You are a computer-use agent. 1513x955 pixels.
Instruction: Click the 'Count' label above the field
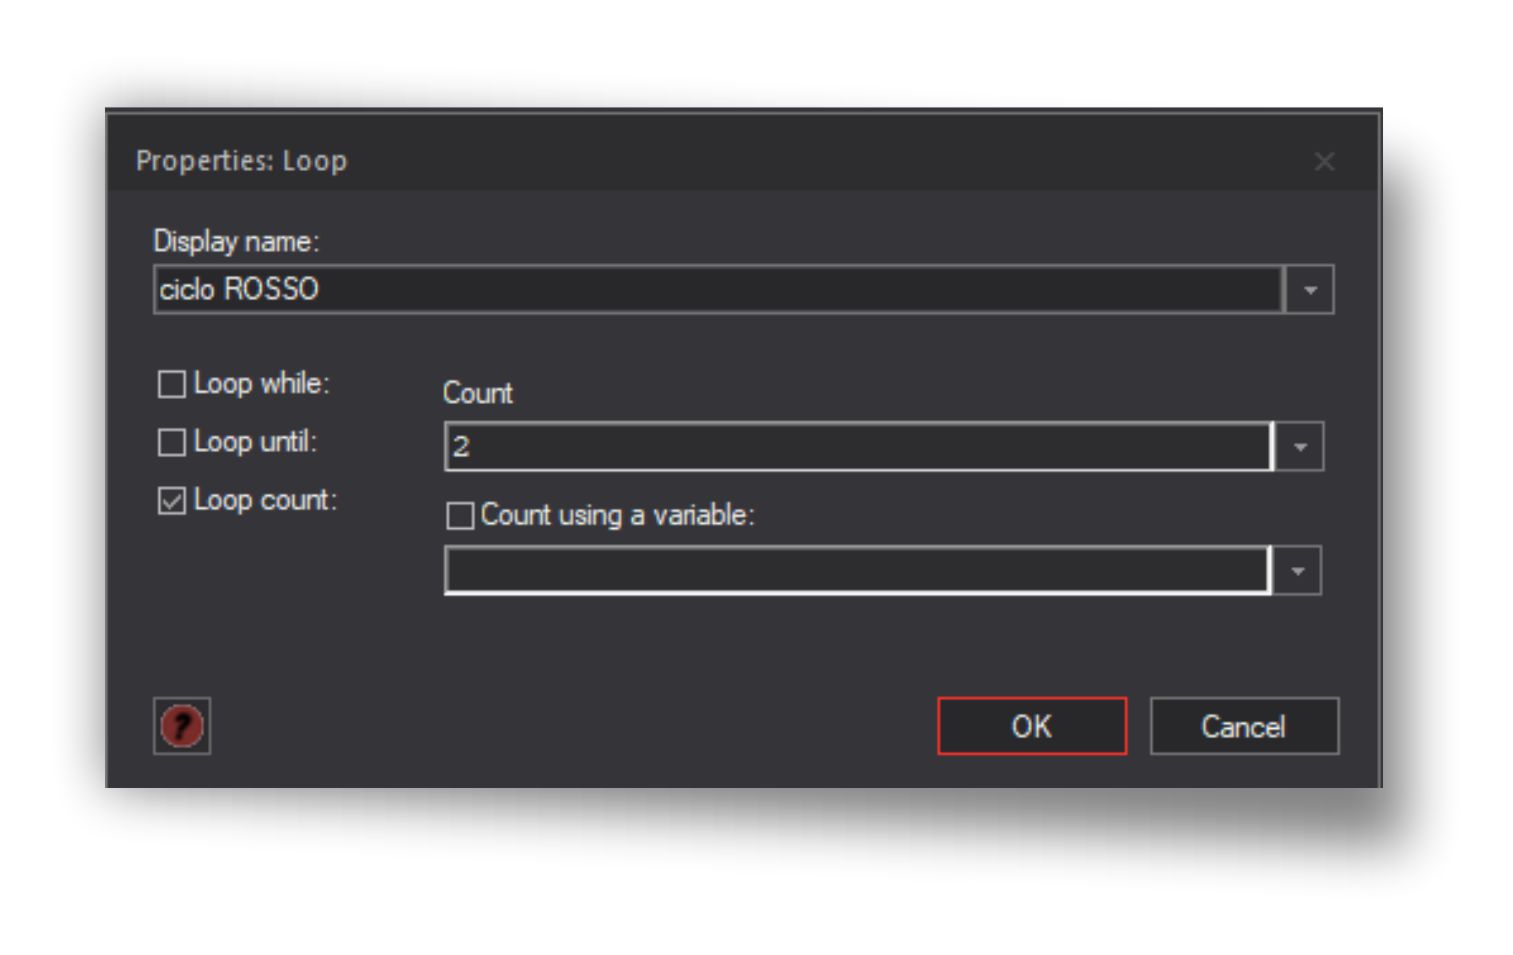click(478, 393)
